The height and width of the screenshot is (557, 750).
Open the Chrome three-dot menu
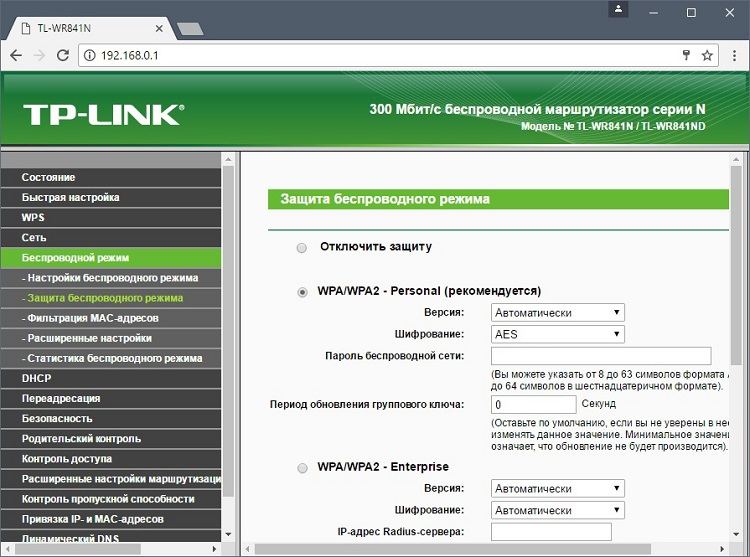point(733,56)
